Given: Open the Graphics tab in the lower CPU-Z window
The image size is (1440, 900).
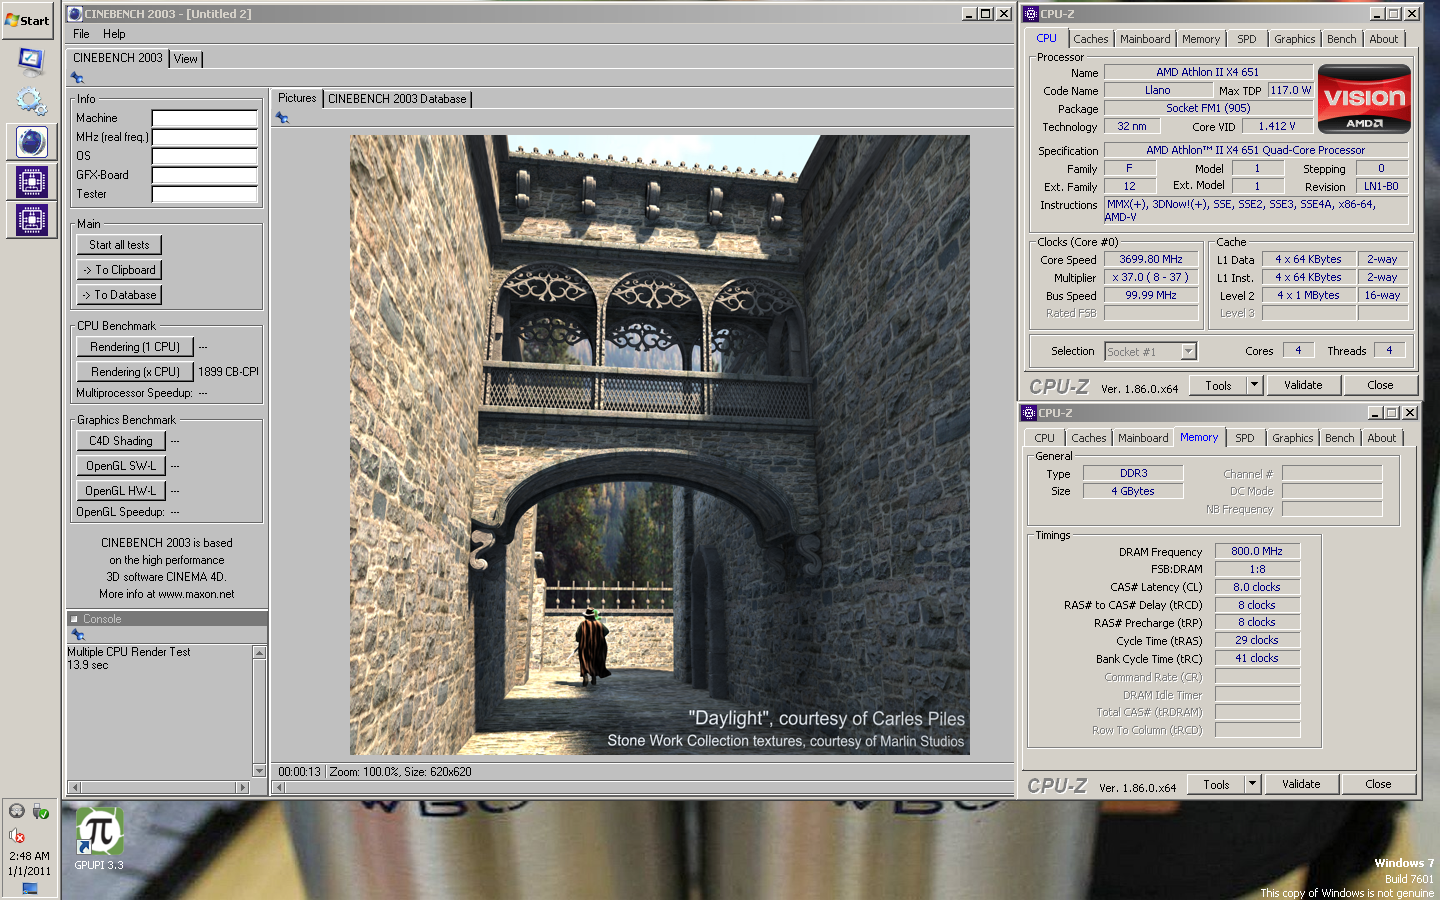Looking at the screenshot, I should pyautogui.click(x=1293, y=438).
